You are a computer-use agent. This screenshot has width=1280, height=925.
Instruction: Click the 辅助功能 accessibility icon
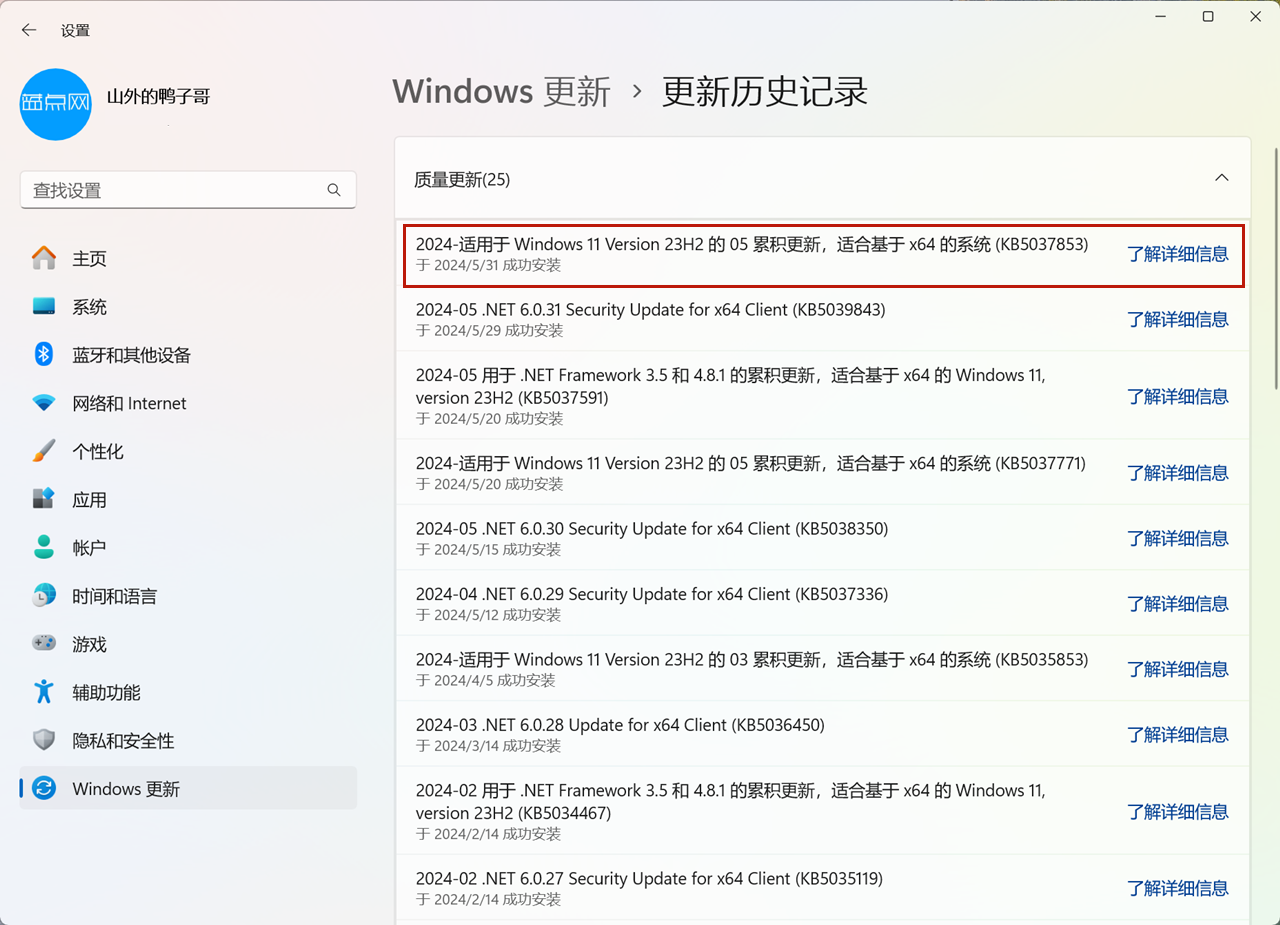(44, 691)
